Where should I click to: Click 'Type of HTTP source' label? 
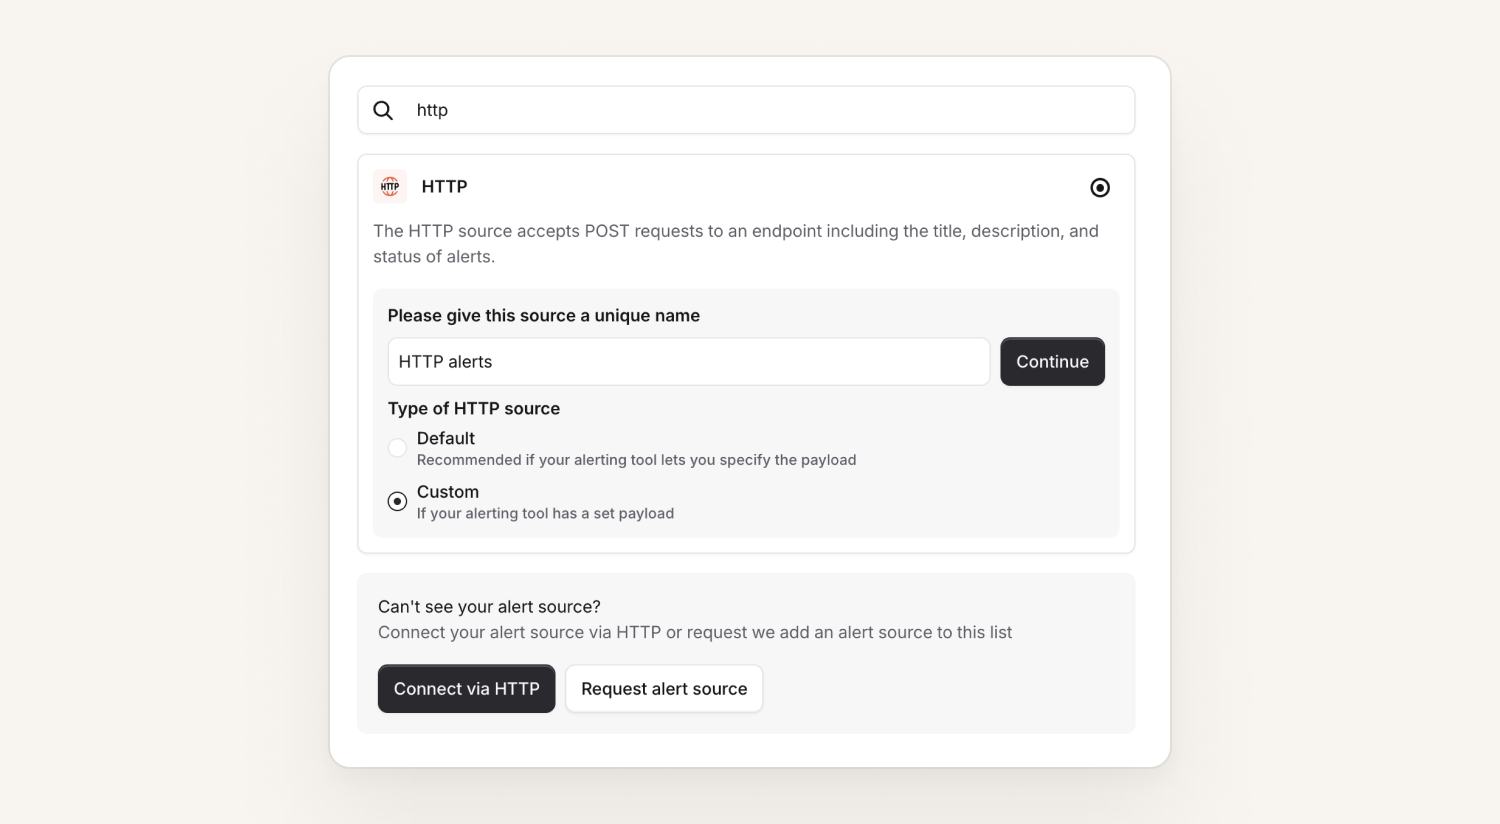pyautogui.click(x=474, y=408)
